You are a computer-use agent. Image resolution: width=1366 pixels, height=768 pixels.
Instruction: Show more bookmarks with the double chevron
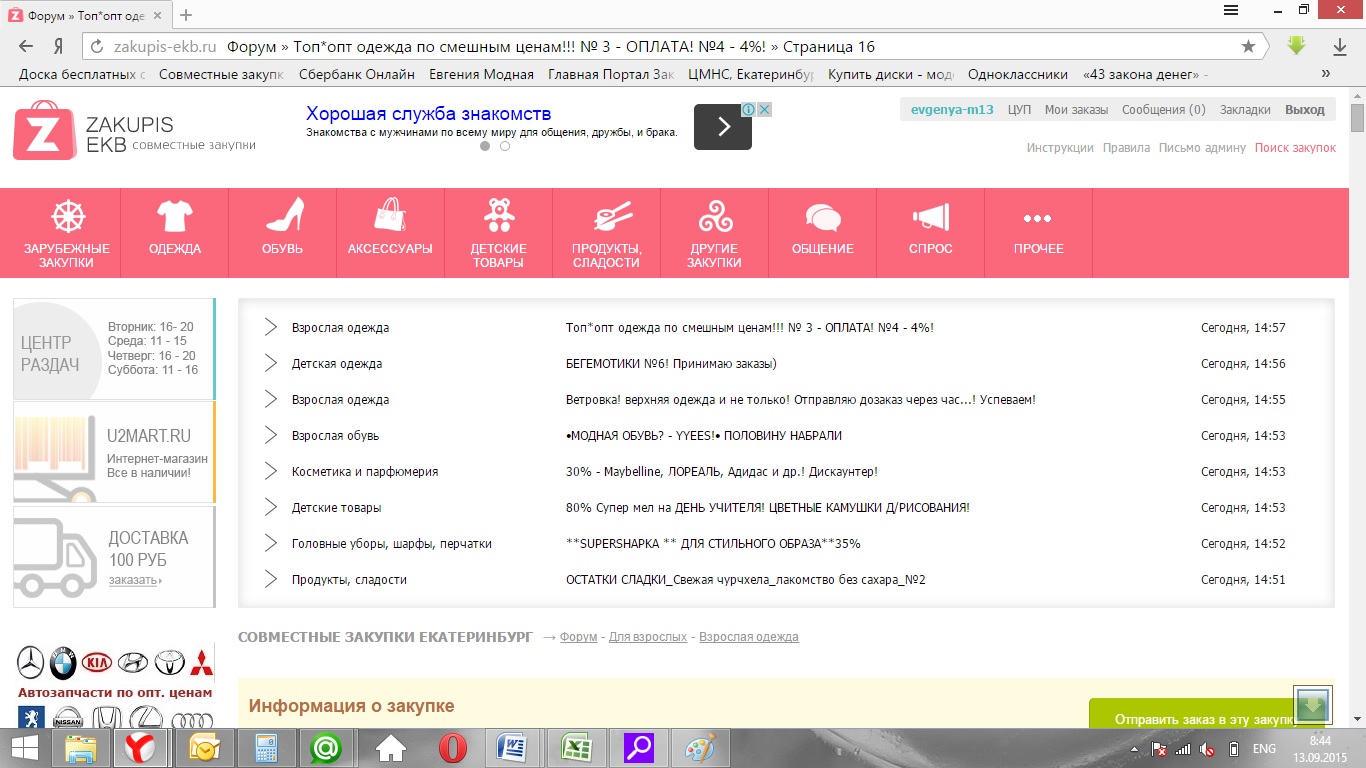[x=1326, y=74]
